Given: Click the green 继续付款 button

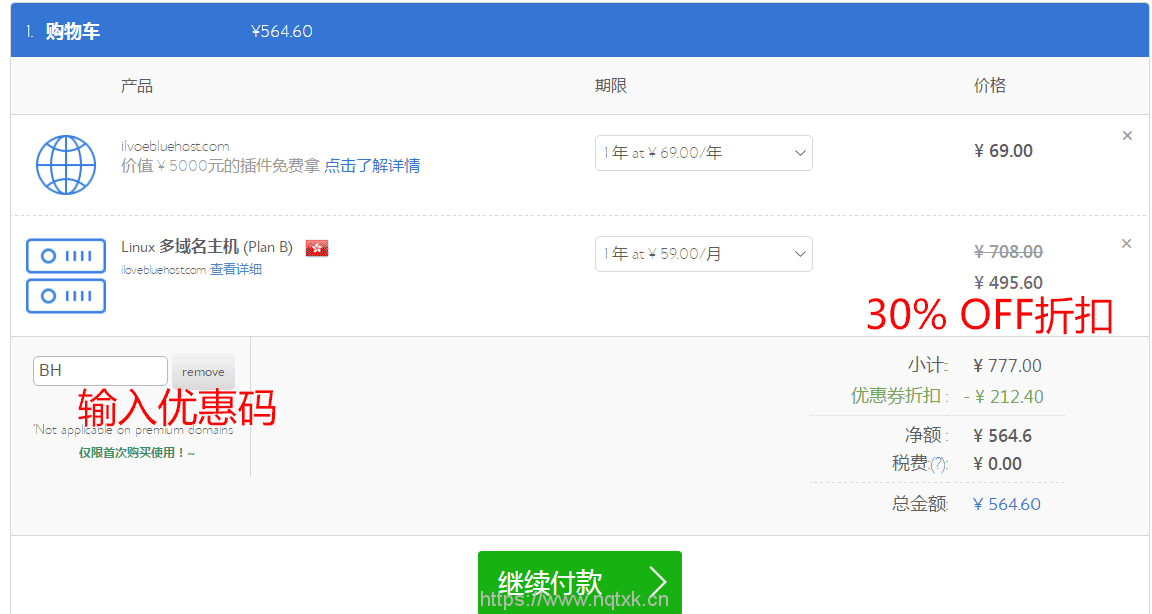Looking at the screenshot, I should [x=579, y=582].
